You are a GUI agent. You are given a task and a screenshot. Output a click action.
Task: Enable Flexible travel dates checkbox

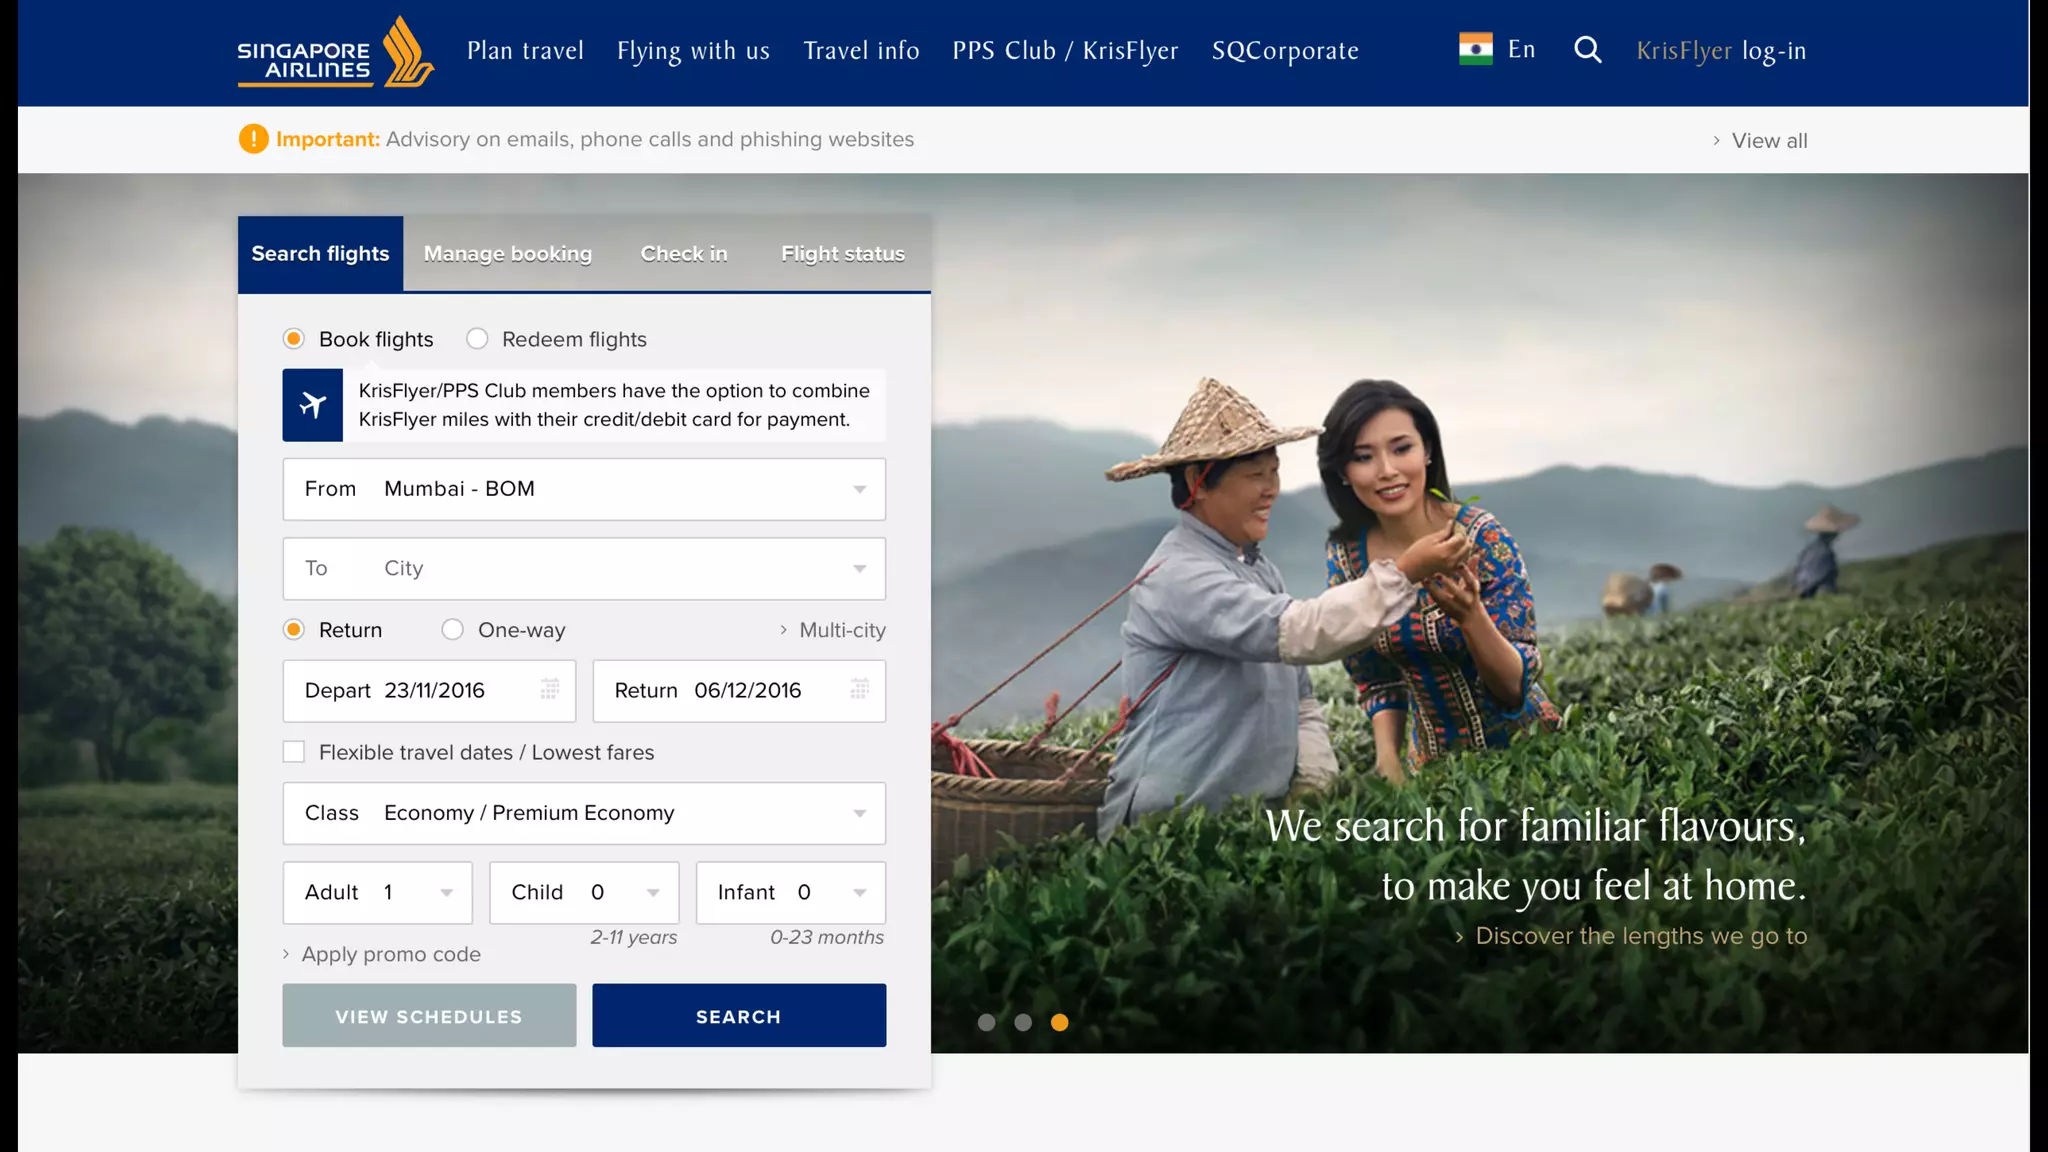coord(294,752)
